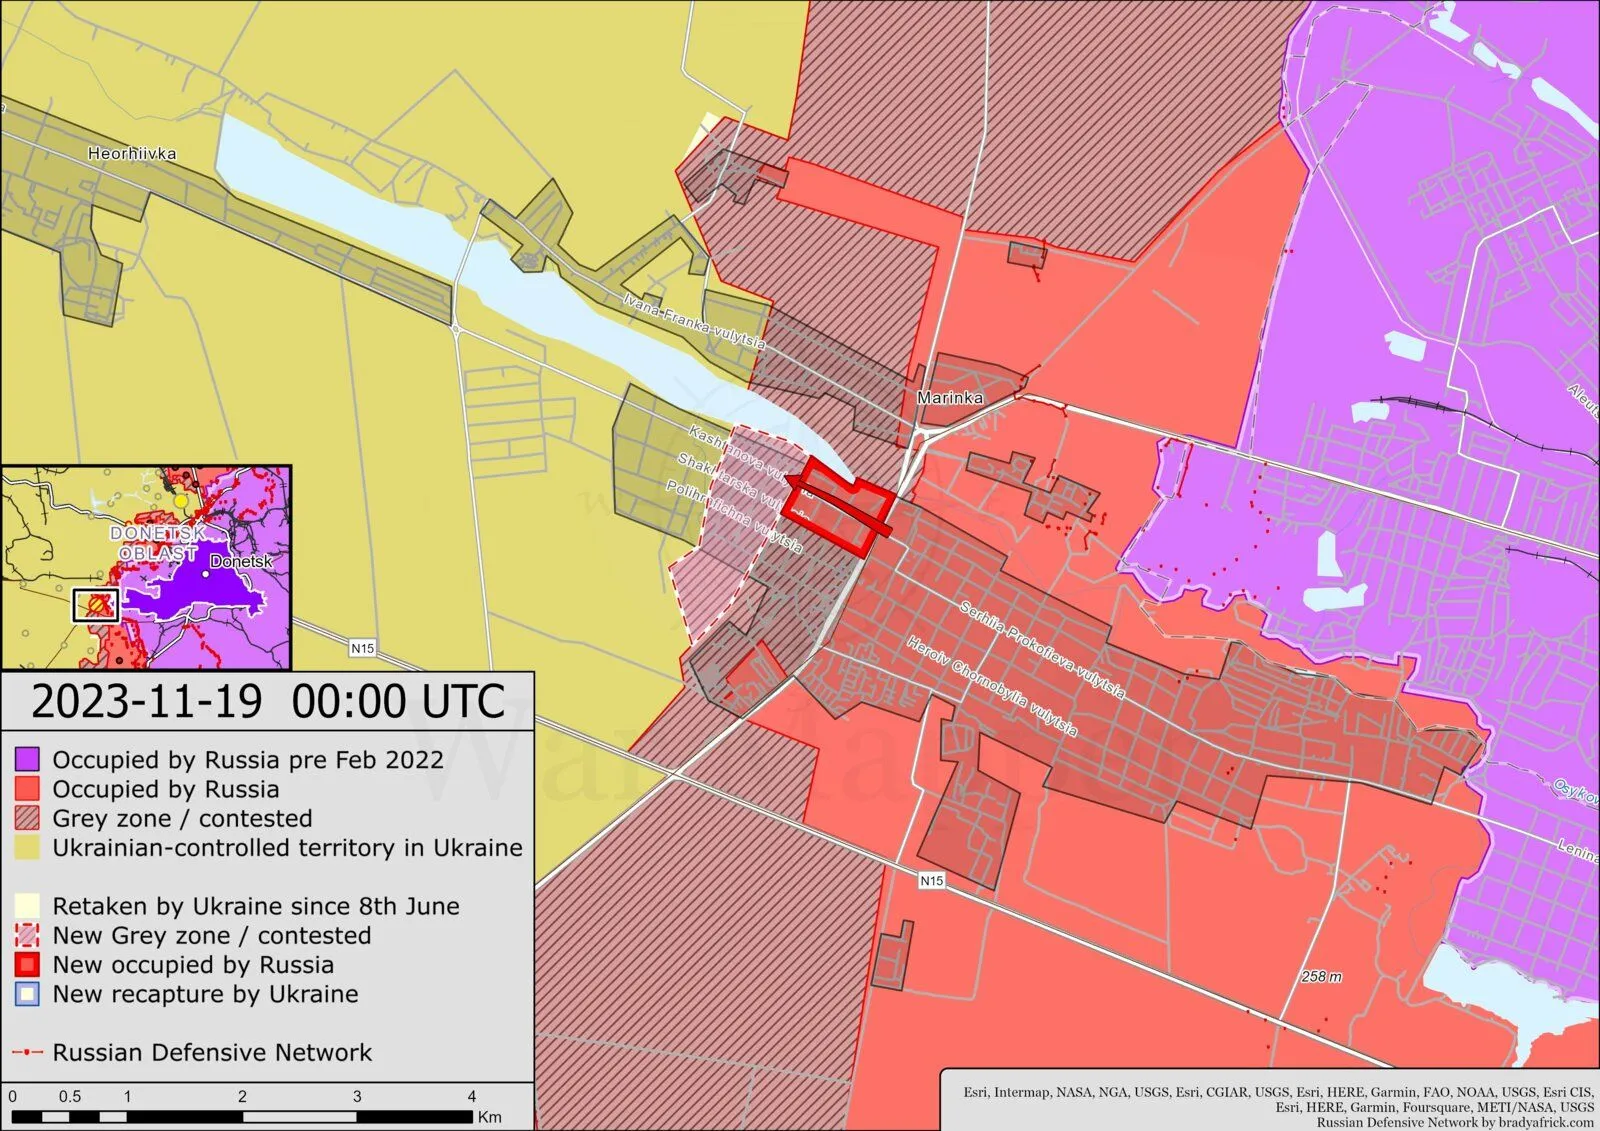Image resolution: width=1600 pixels, height=1131 pixels.
Task: Click the 'Polihrafichna vulytsia' street label
Action: (x=734, y=517)
